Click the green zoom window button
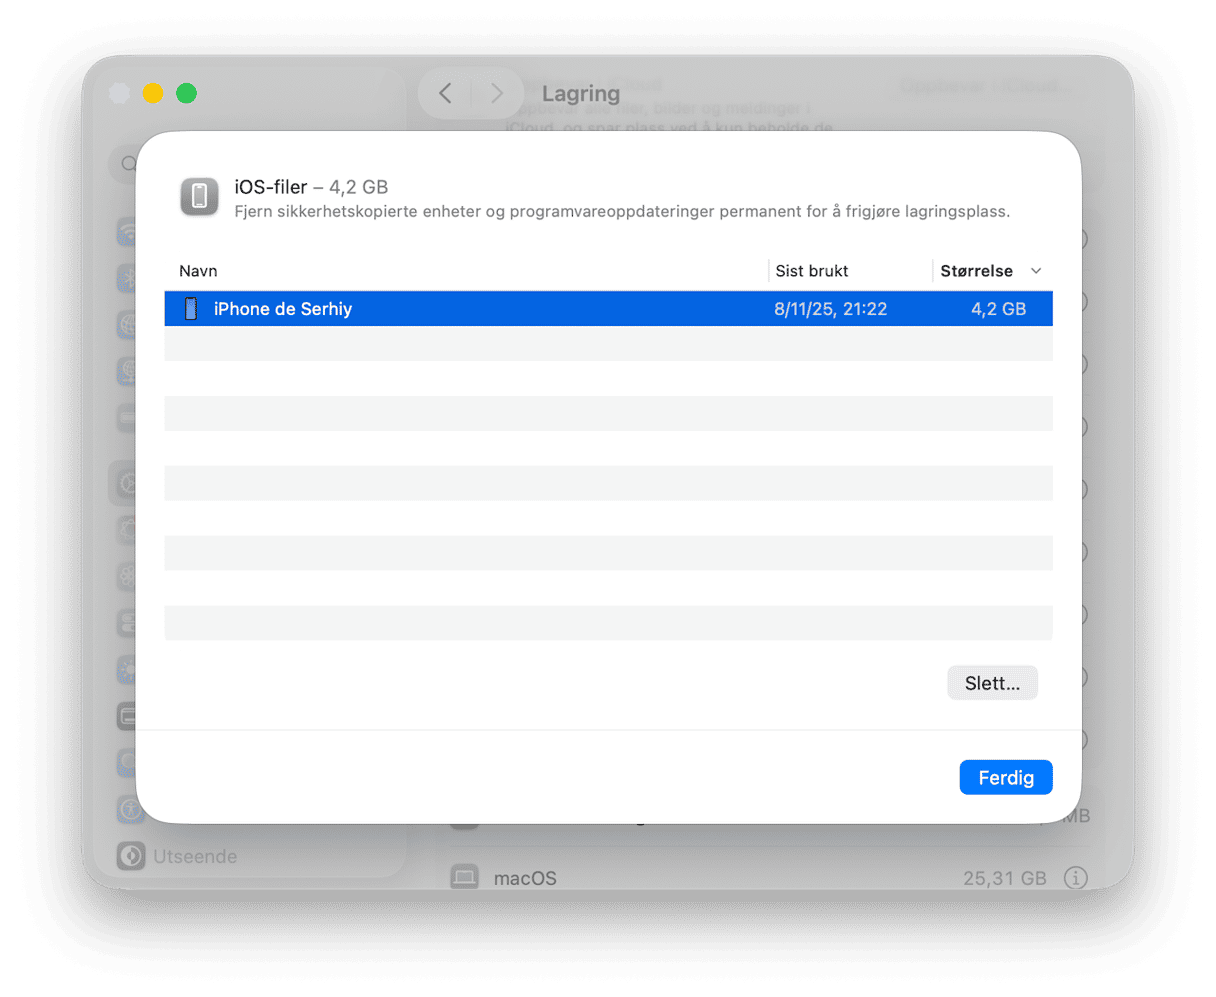 point(186,94)
